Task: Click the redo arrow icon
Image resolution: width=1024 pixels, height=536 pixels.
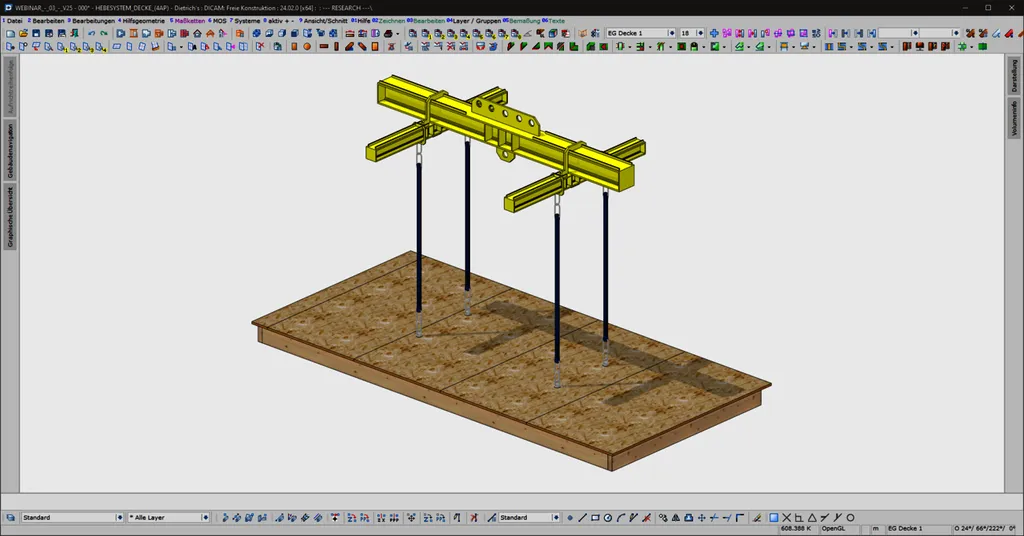Action: pyautogui.click(x=104, y=33)
